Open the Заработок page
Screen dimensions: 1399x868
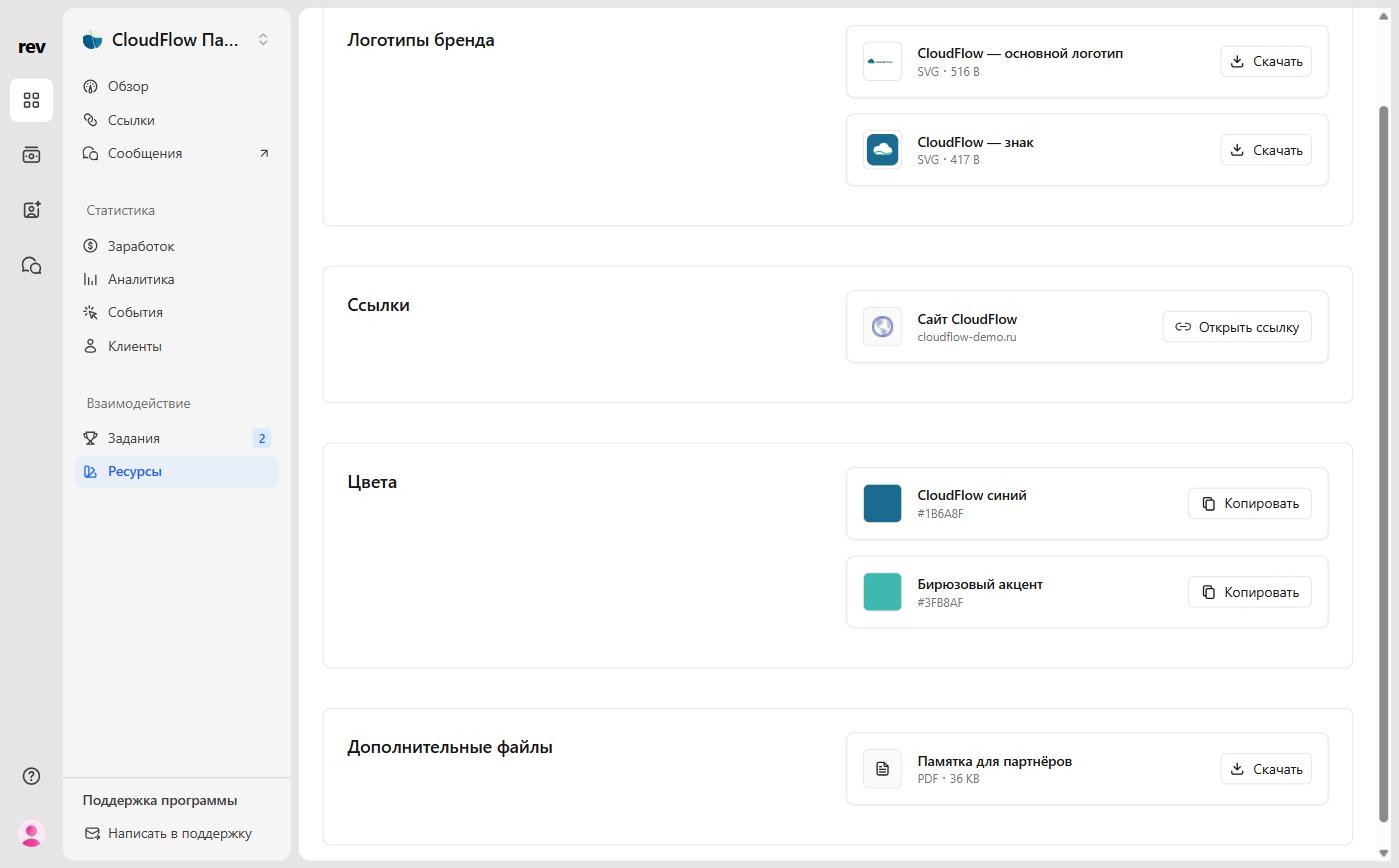tap(177, 246)
